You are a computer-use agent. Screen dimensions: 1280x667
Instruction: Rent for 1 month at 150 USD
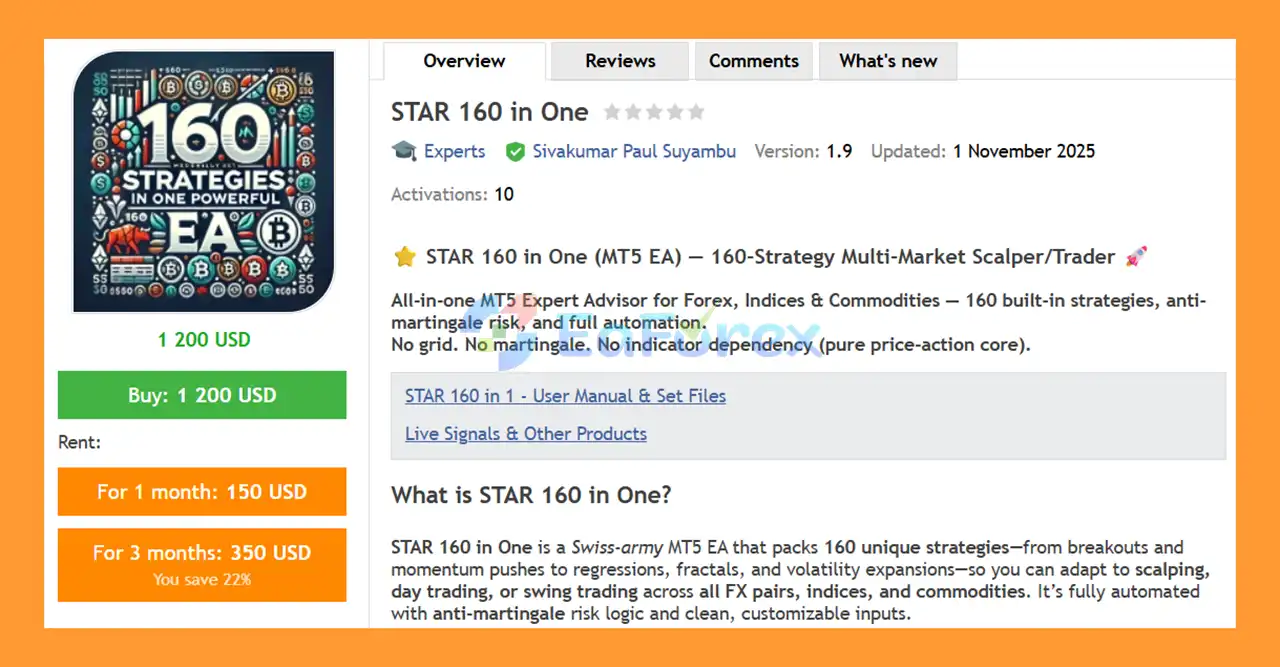tap(202, 491)
